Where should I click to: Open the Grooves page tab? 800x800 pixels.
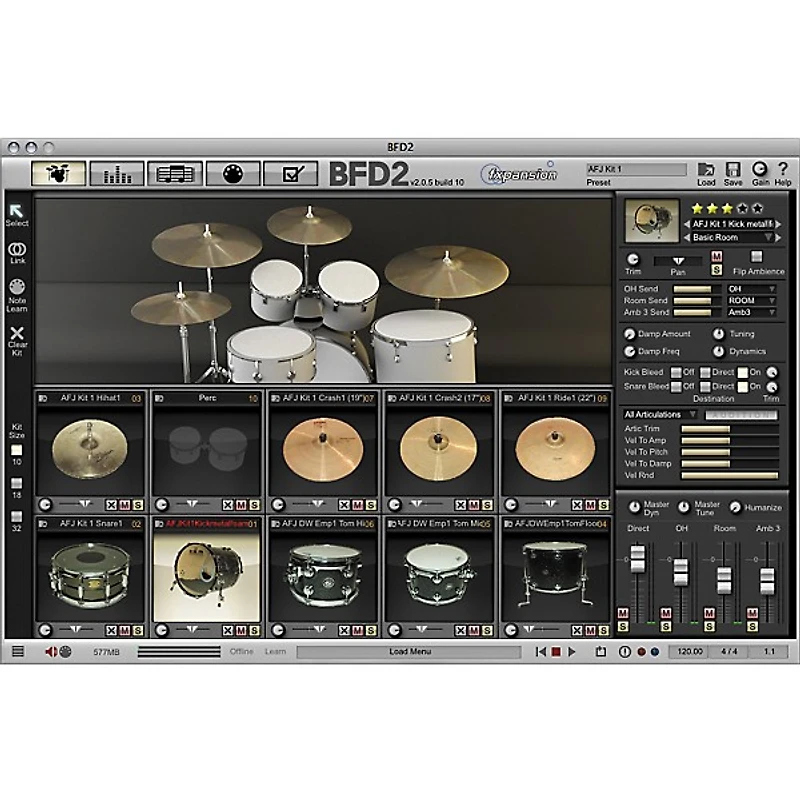pyautogui.click(x=175, y=173)
